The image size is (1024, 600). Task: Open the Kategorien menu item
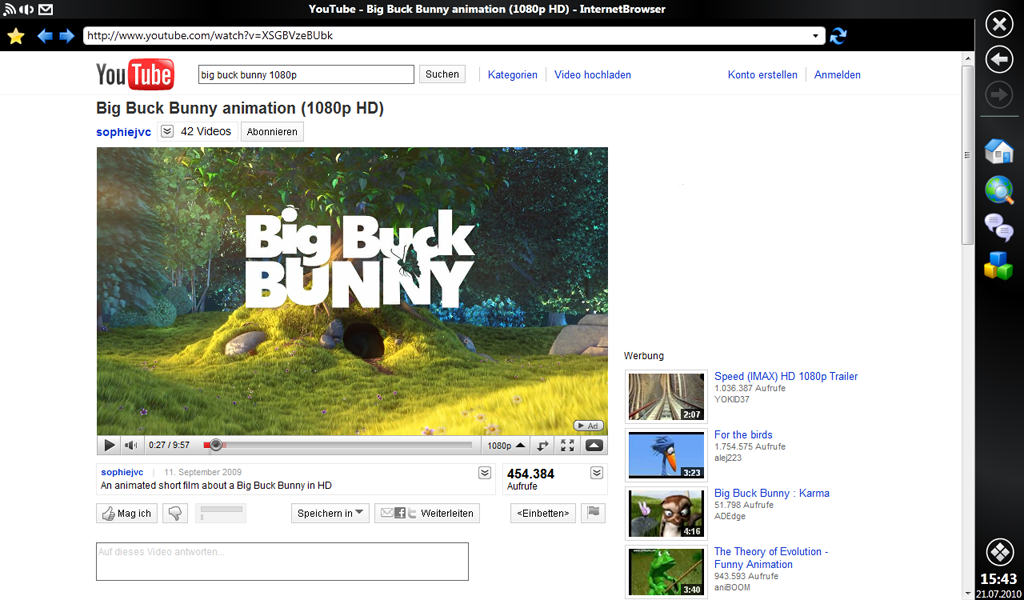512,75
